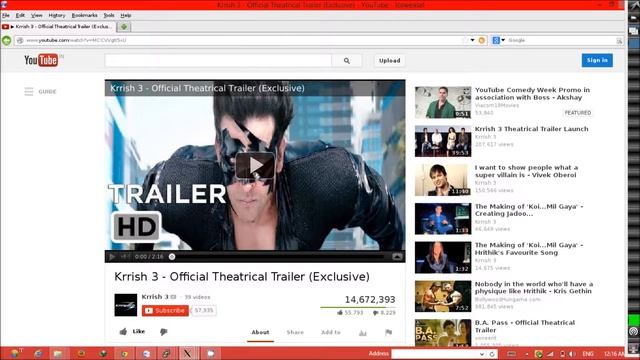Click the red Subscribe button

point(165,311)
